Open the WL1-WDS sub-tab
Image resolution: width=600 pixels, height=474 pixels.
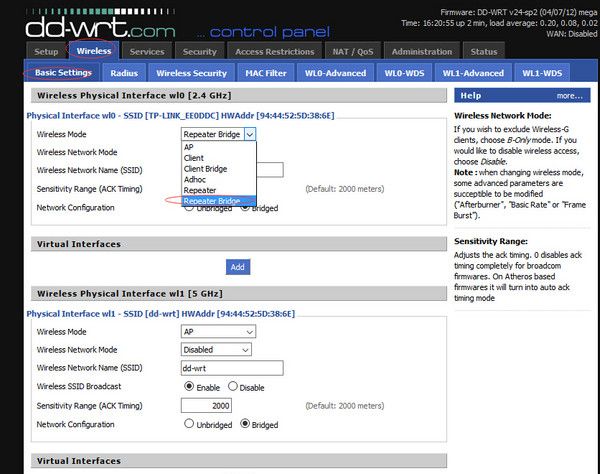pos(542,73)
